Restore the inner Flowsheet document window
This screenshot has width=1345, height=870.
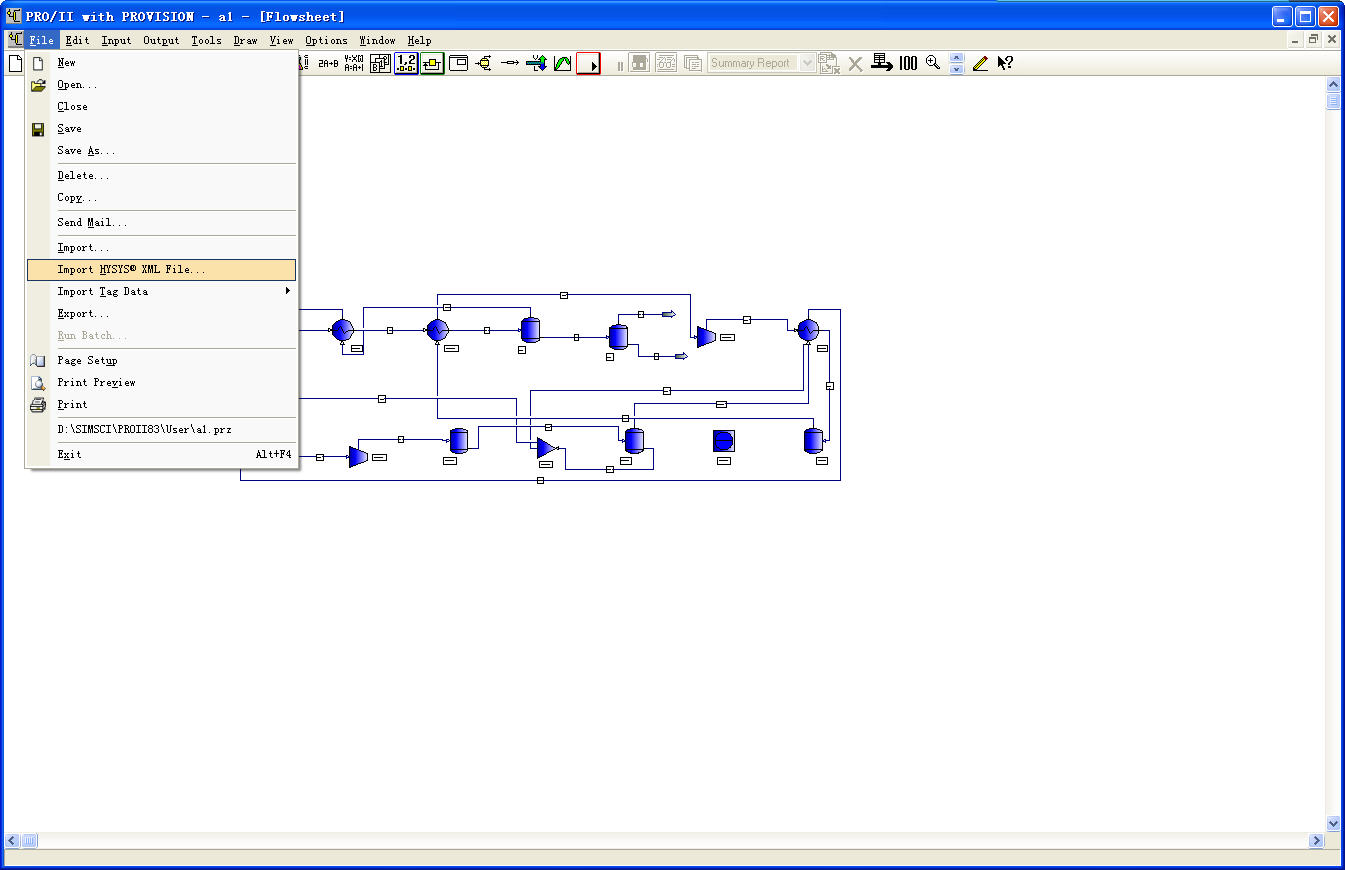pyautogui.click(x=1313, y=40)
